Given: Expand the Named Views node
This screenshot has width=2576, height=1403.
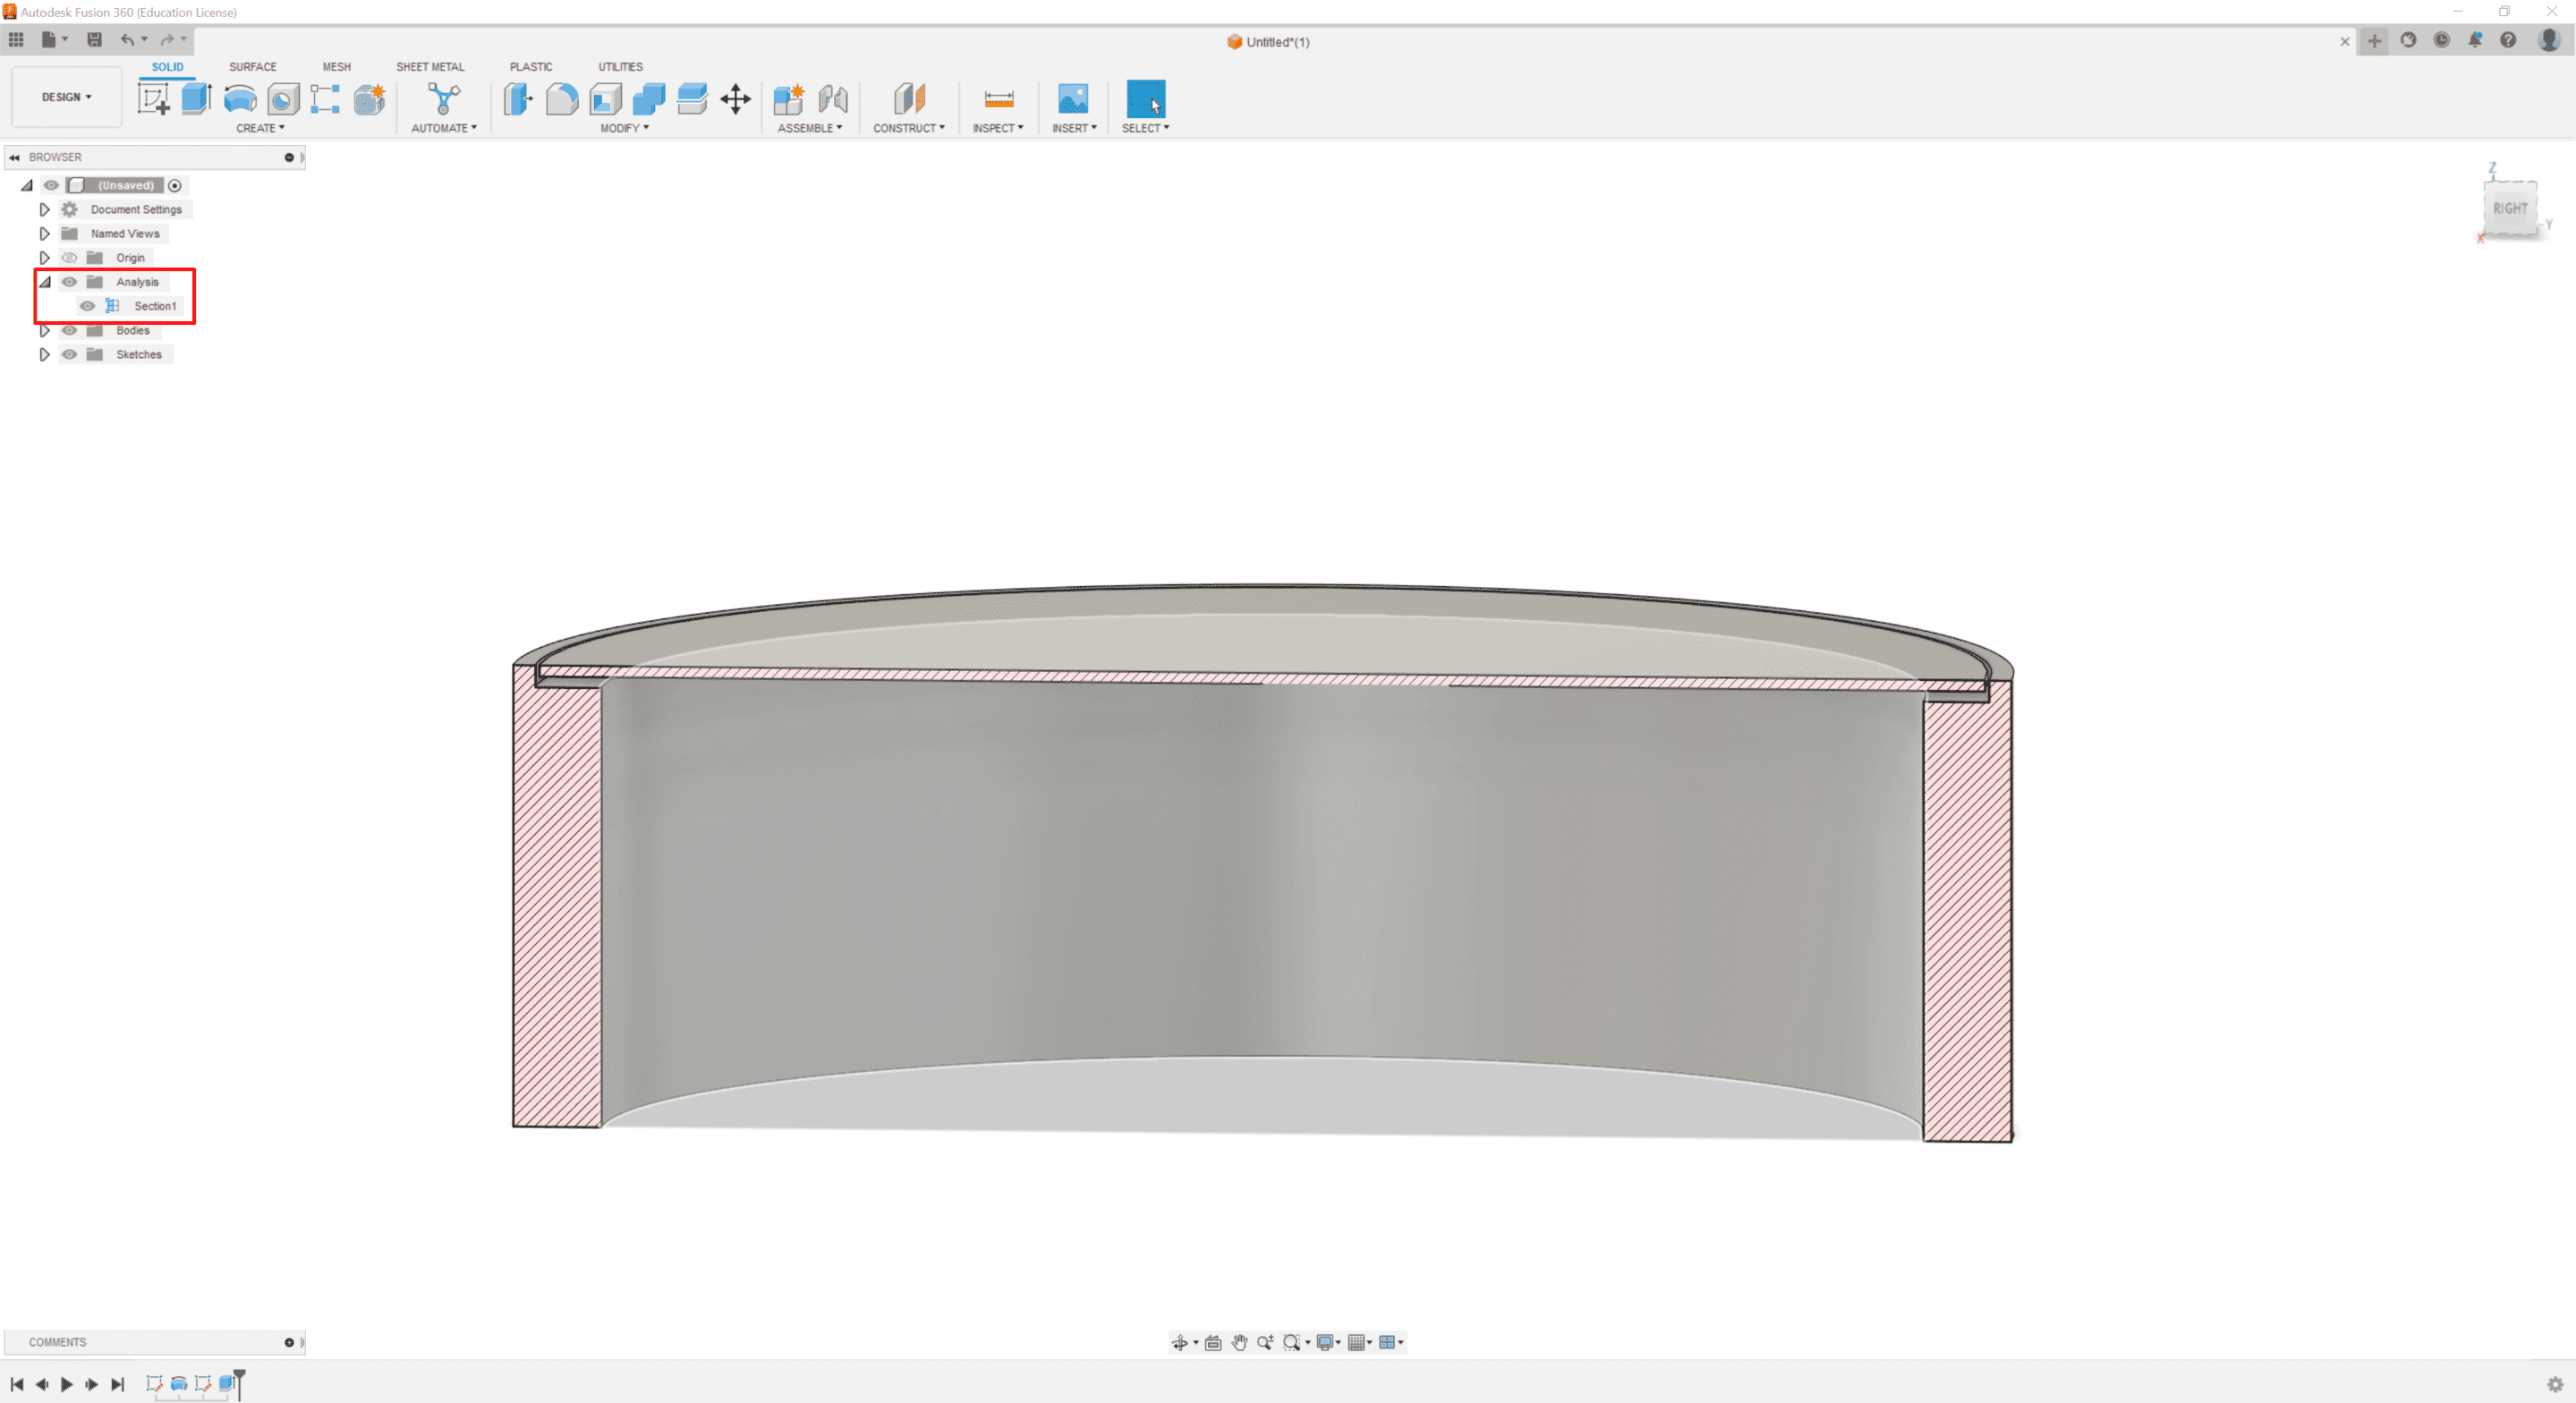Looking at the screenshot, I should 44,233.
